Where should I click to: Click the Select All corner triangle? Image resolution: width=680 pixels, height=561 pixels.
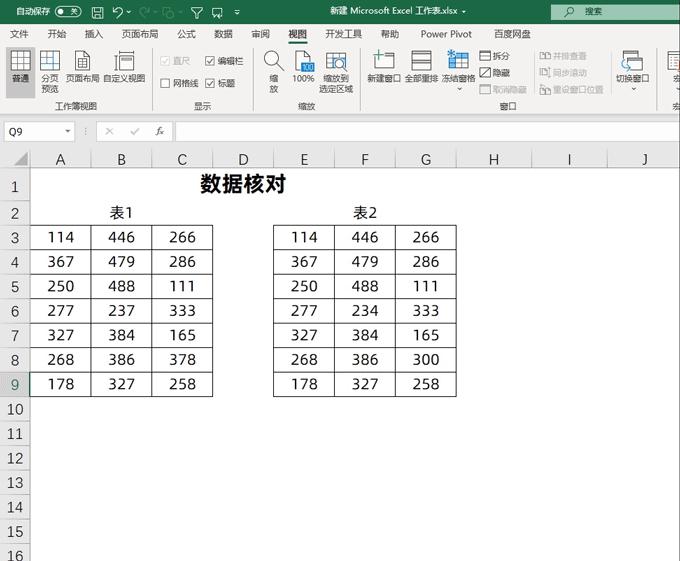pyautogui.click(x=20, y=160)
